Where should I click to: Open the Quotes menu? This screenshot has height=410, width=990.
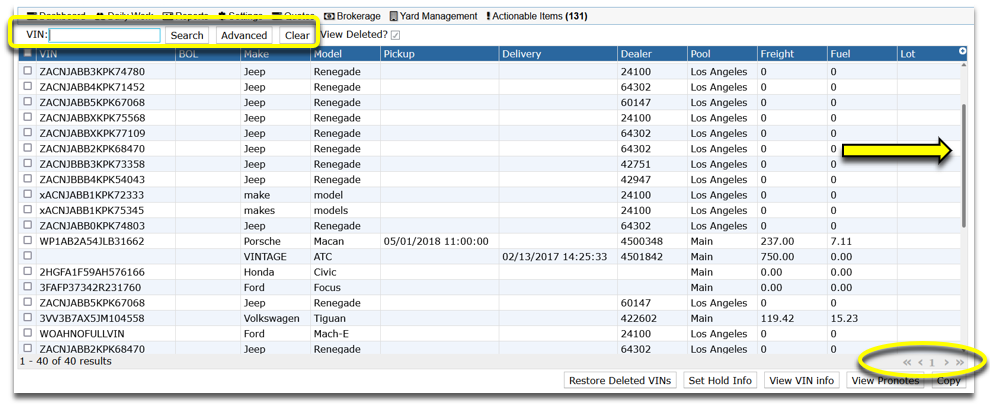(294, 16)
